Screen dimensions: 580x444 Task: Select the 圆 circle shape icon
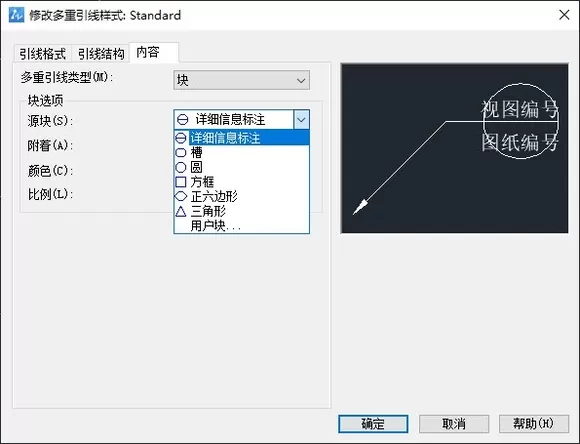181,167
